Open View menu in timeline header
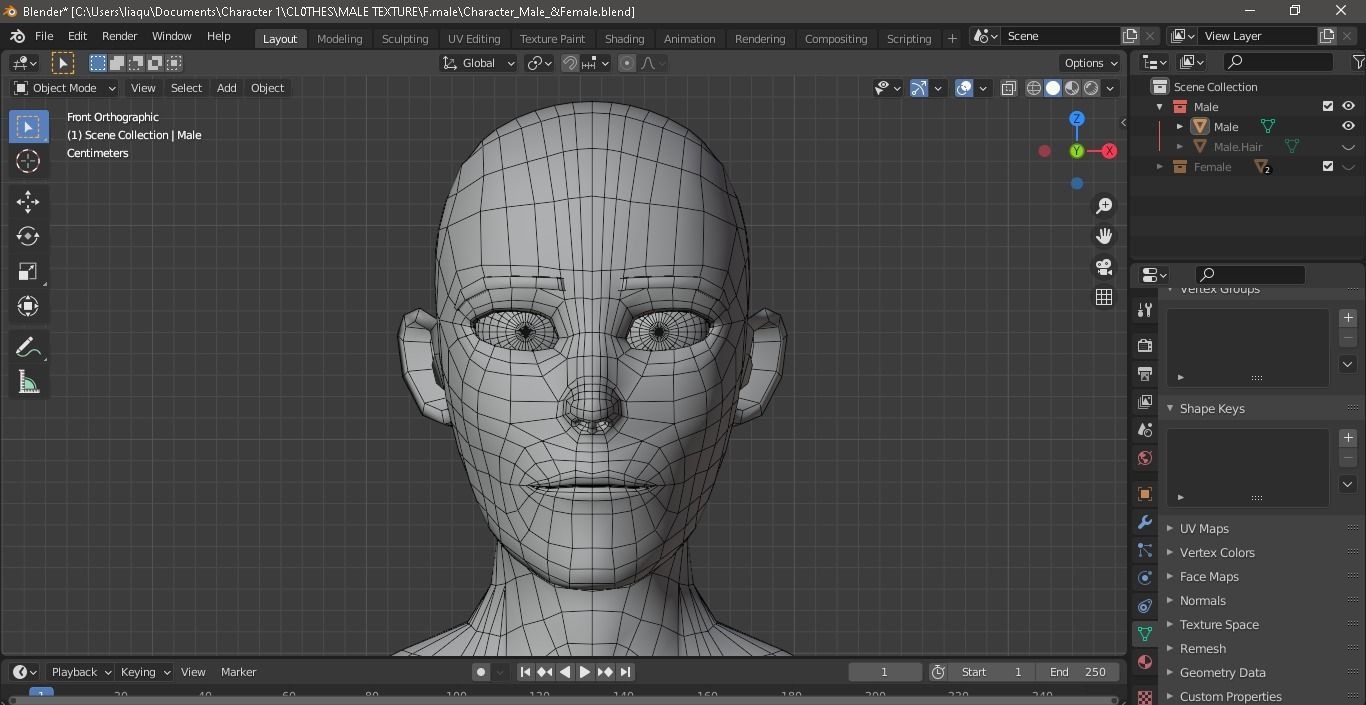Viewport: 1366px width, 705px height. point(193,672)
